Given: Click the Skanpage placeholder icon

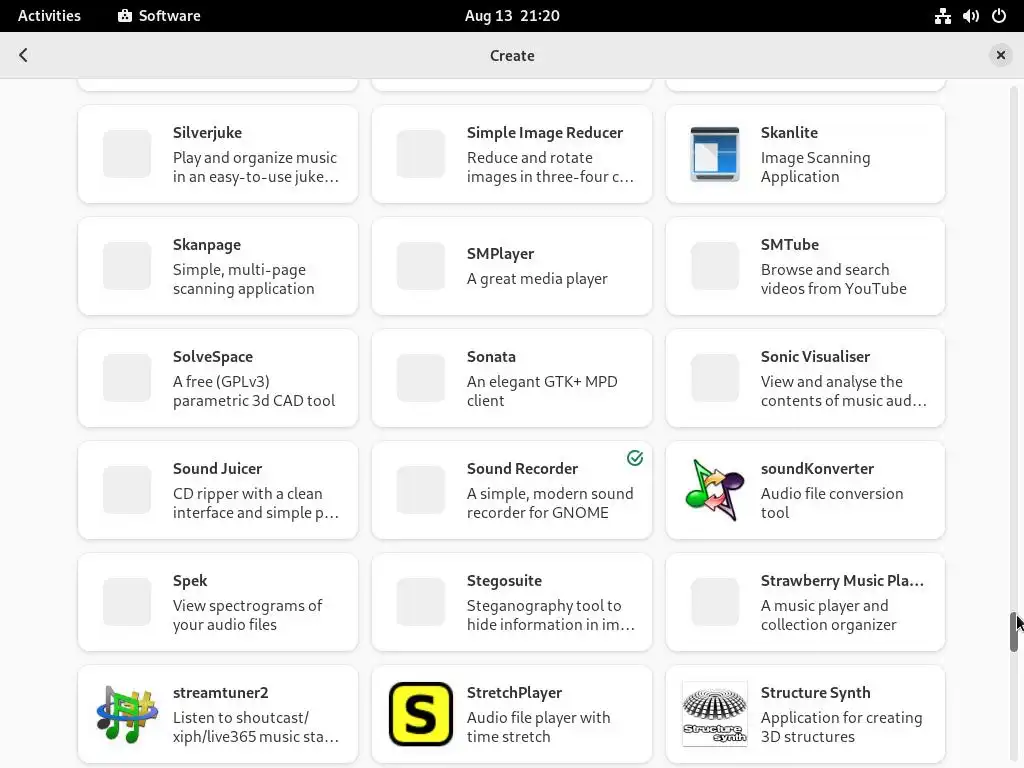Looking at the screenshot, I should point(127,266).
